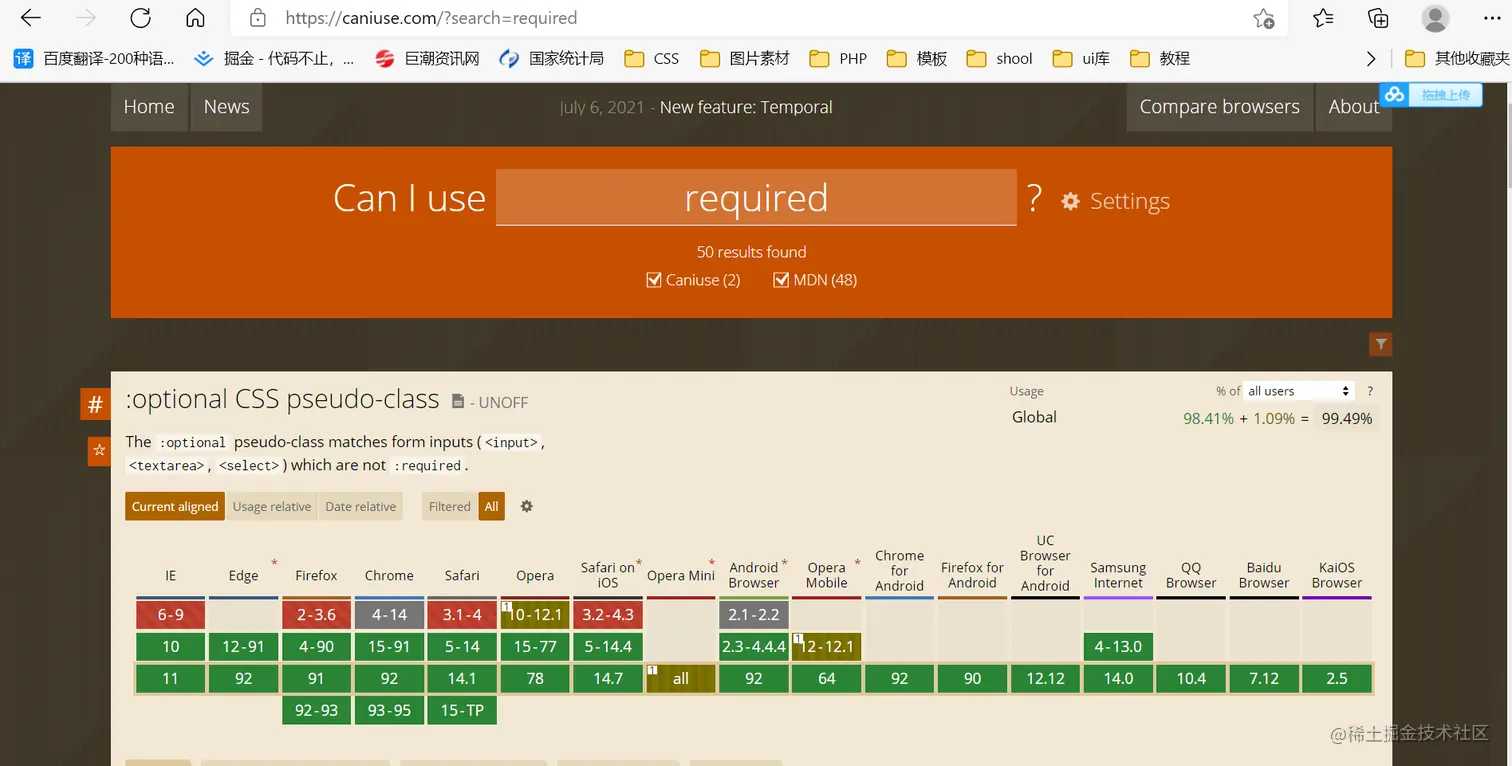
Task: Open the 巨潮资讯网 bookmark
Action: (427, 58)
